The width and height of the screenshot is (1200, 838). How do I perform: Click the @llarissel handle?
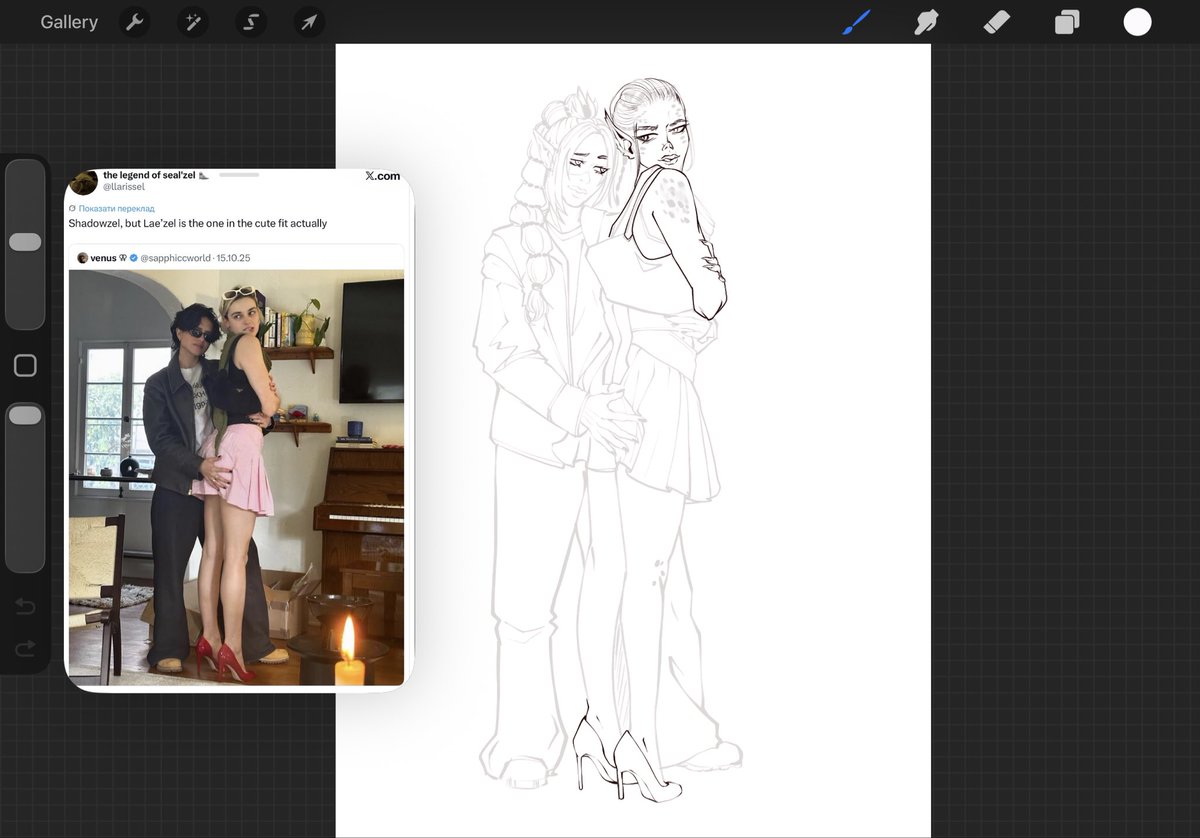[124, 187]
